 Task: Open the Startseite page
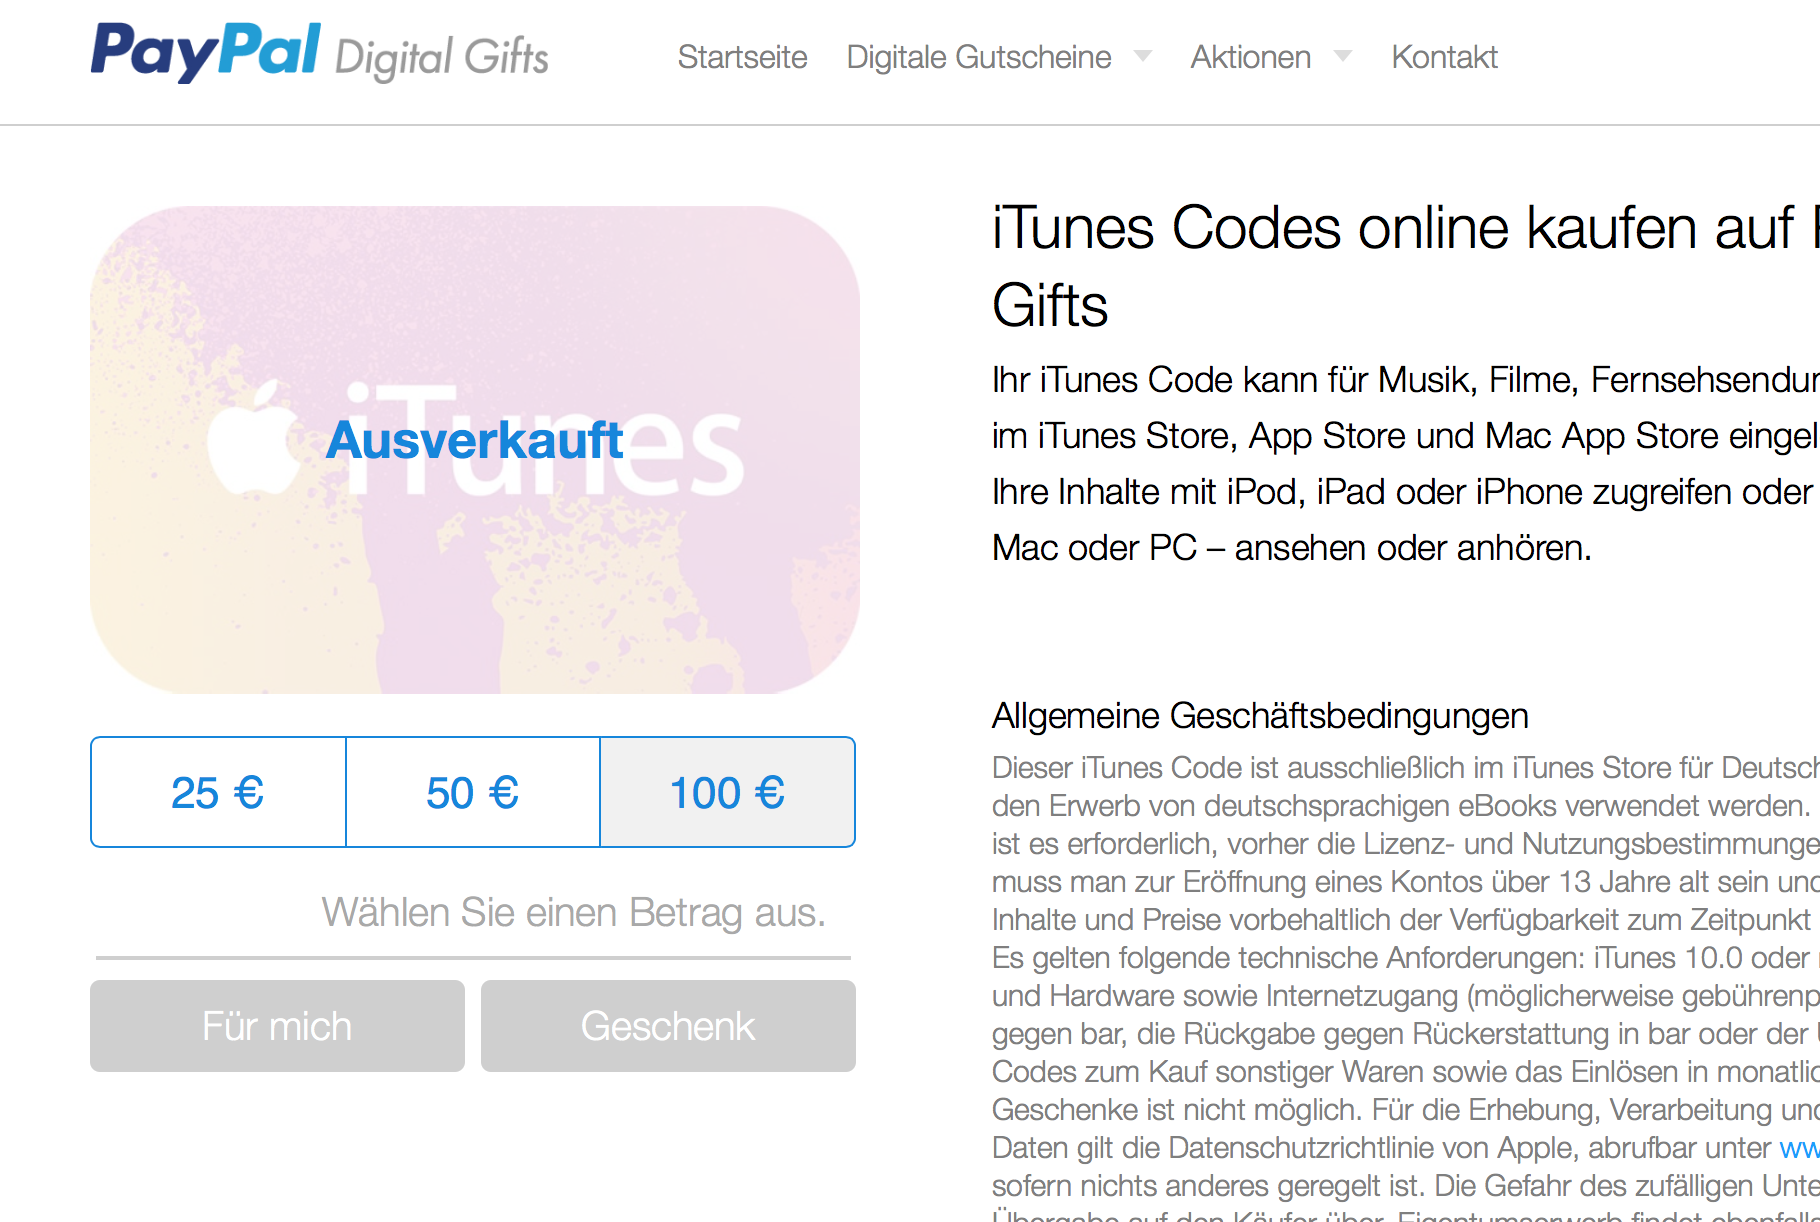[x=742, y=57]
